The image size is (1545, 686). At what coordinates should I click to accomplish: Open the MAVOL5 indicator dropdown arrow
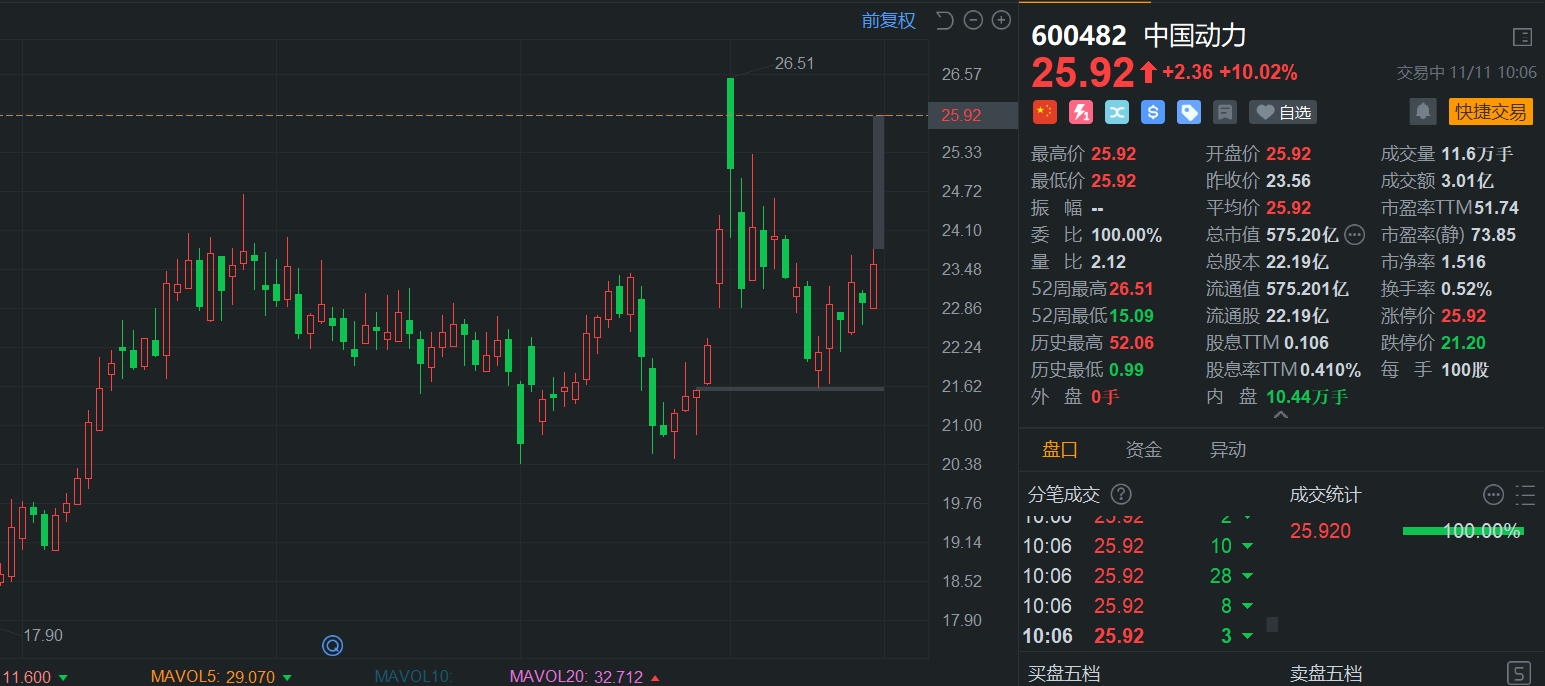point(288,677)
